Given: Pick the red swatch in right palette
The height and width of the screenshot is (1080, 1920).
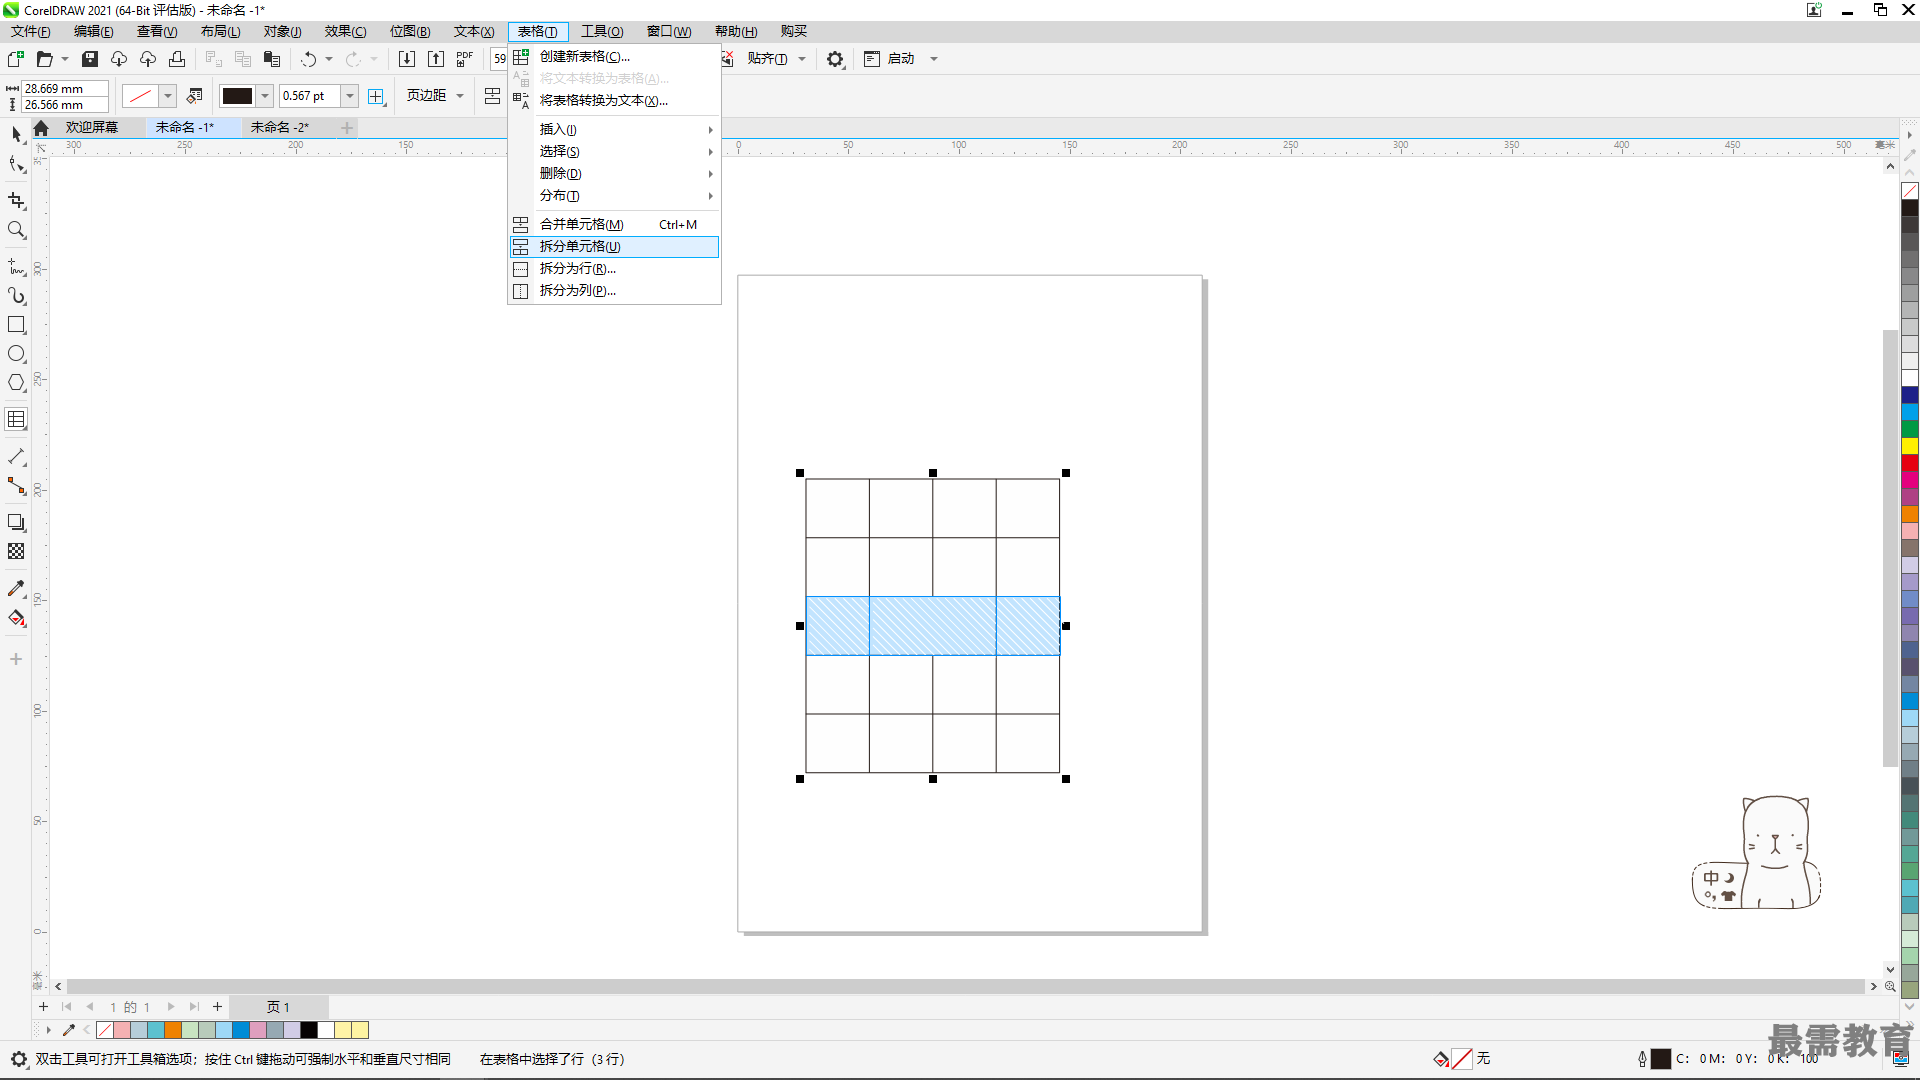Looking at the screenshot, I should pyautogui.click(x=1910, y=463).
